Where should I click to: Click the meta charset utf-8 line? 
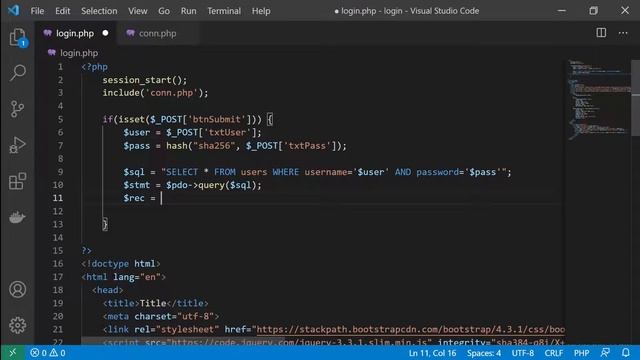pos(161,316)
